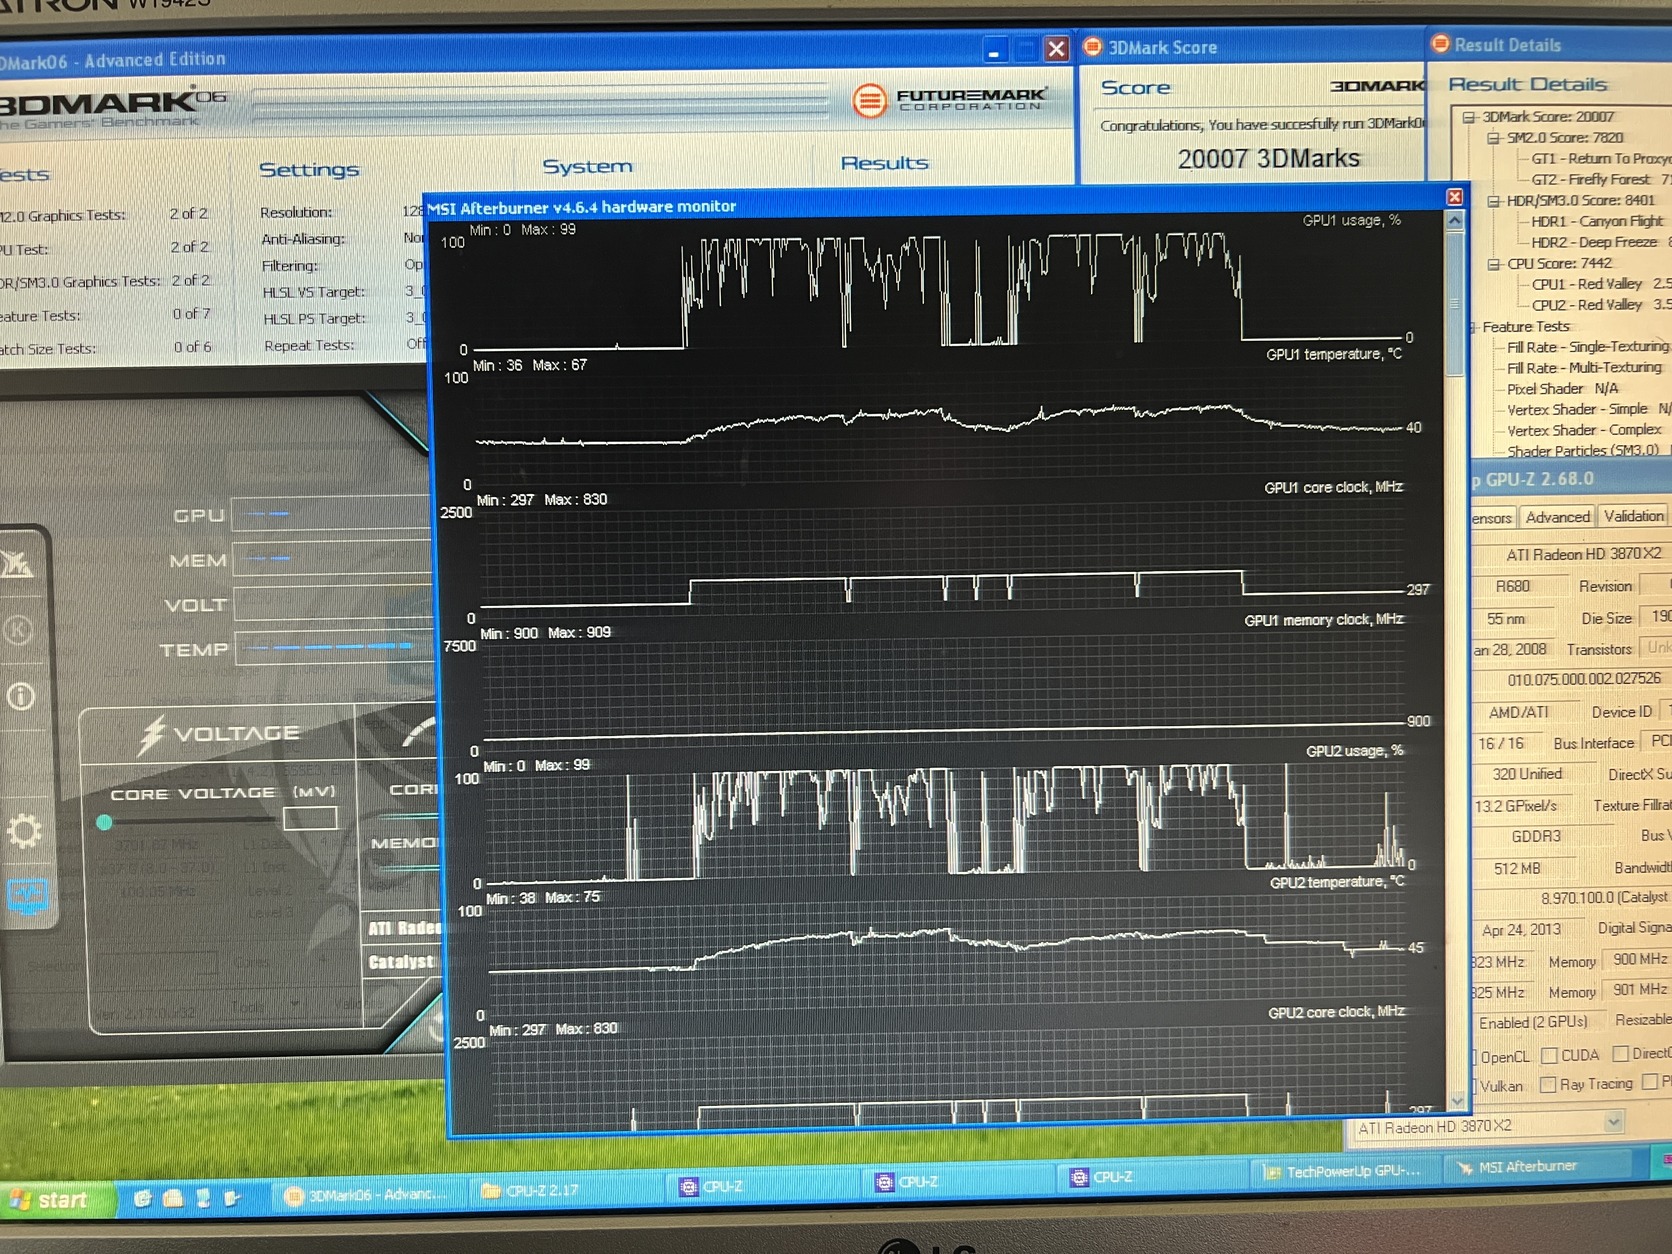Click the Futuremark orange logo in 3DMark06
Image resolution: width=1672 pixels, height=1254 pixels.
point(869,100)
